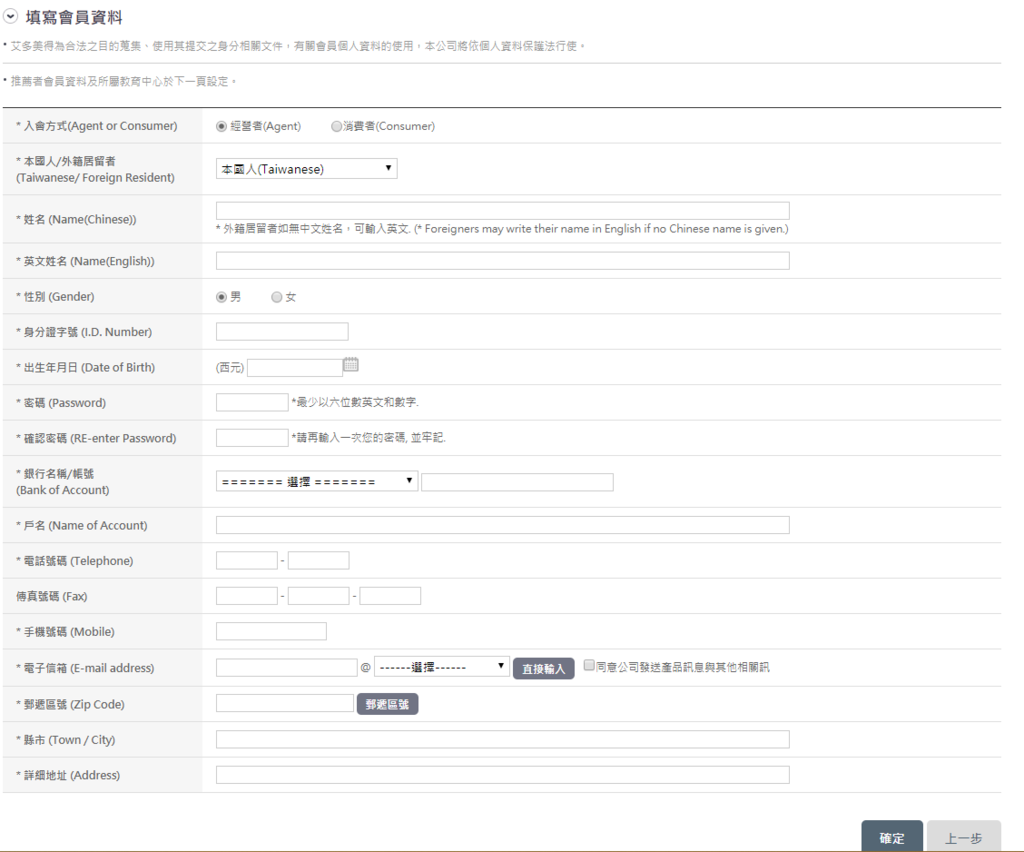Focus the middle Fax number field
Image resolution: width=1024 pixels, height=852 pixels.
[319, 596]
